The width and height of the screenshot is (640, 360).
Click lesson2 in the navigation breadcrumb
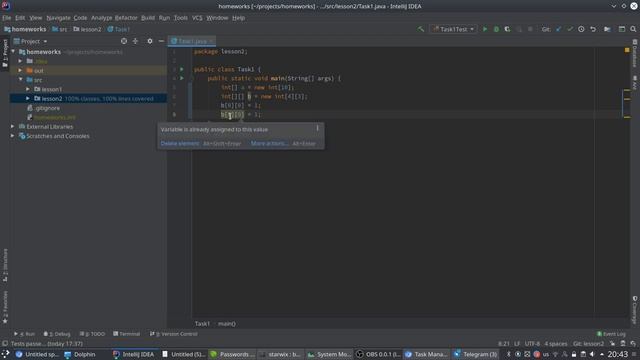coord(87,29)
